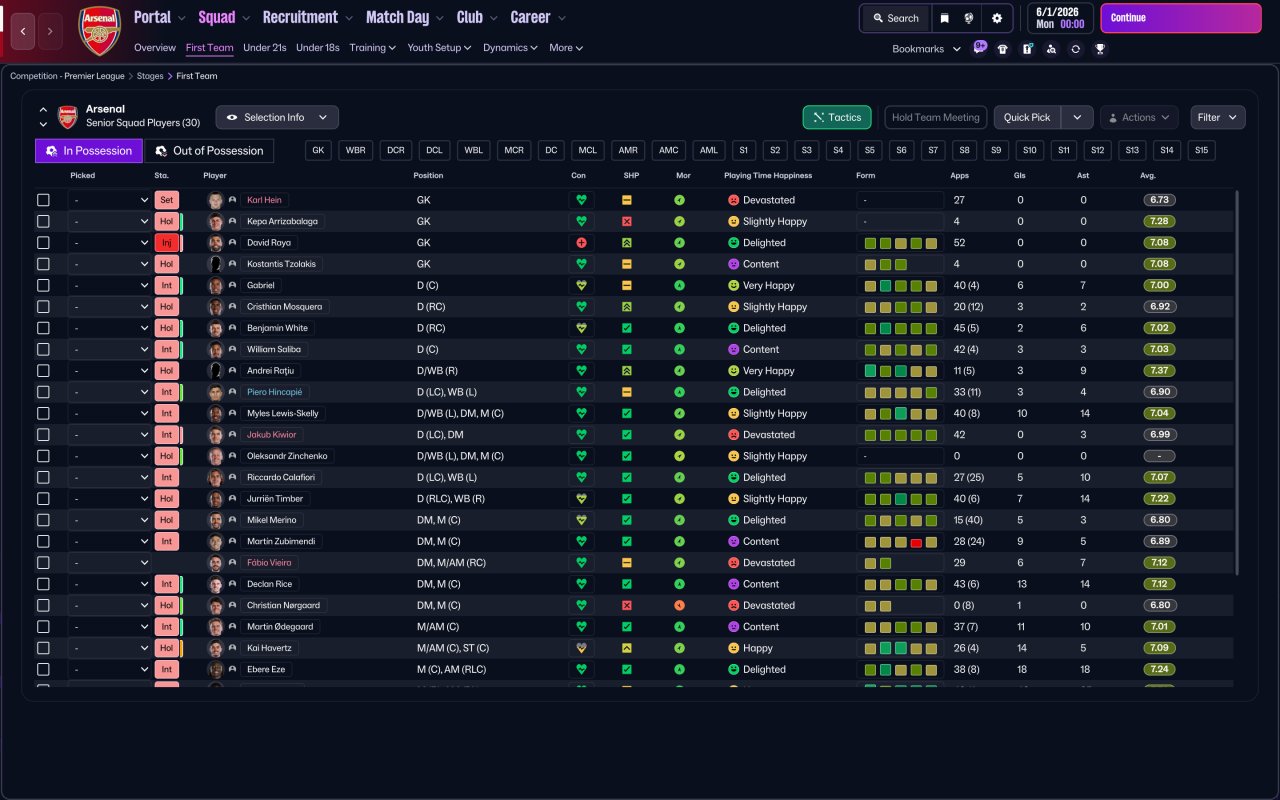Expand the Training submenu
This screenshot has height=800, width=1280.
pyautogui.click(x=373, y=47)
